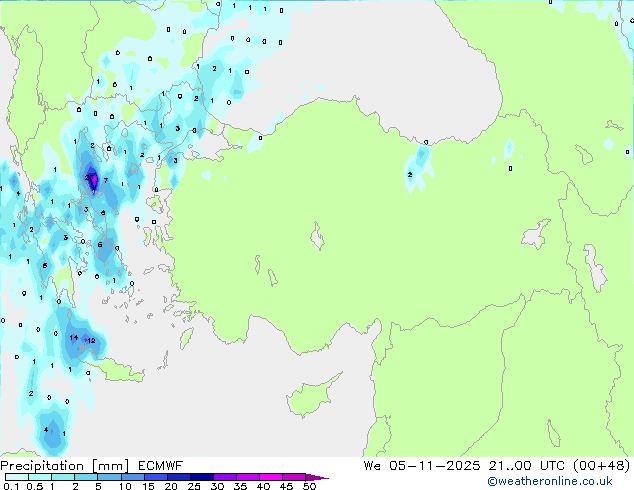The height and width of the screenshot is (490, 634).
Task: Click the 5–10 mm legend color box
Action: pos(109,477)
